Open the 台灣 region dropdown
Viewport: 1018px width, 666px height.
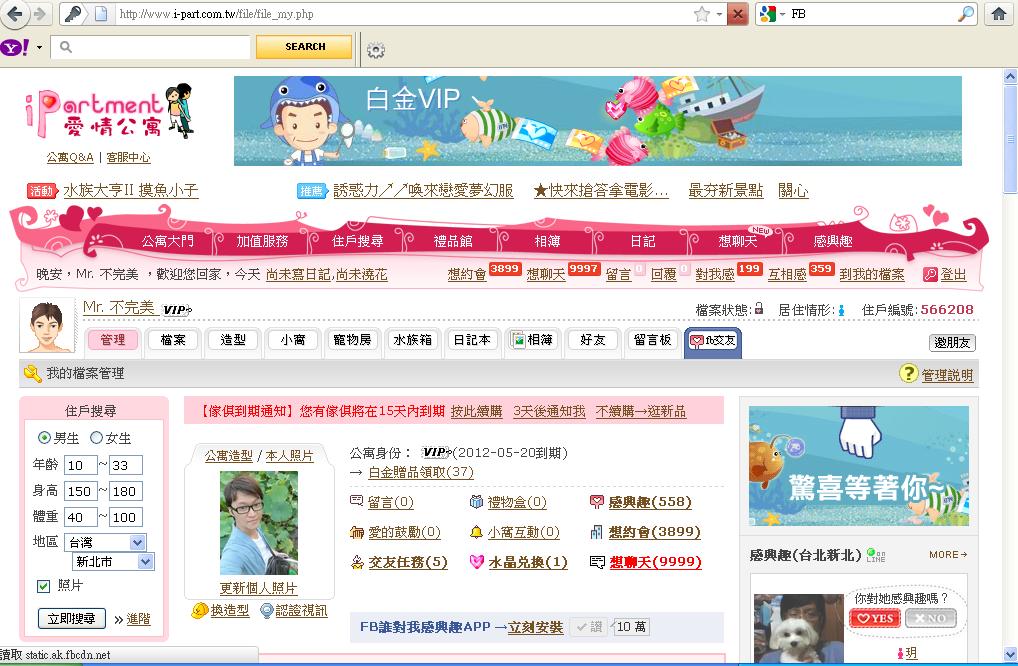click(x=105, y=542)
